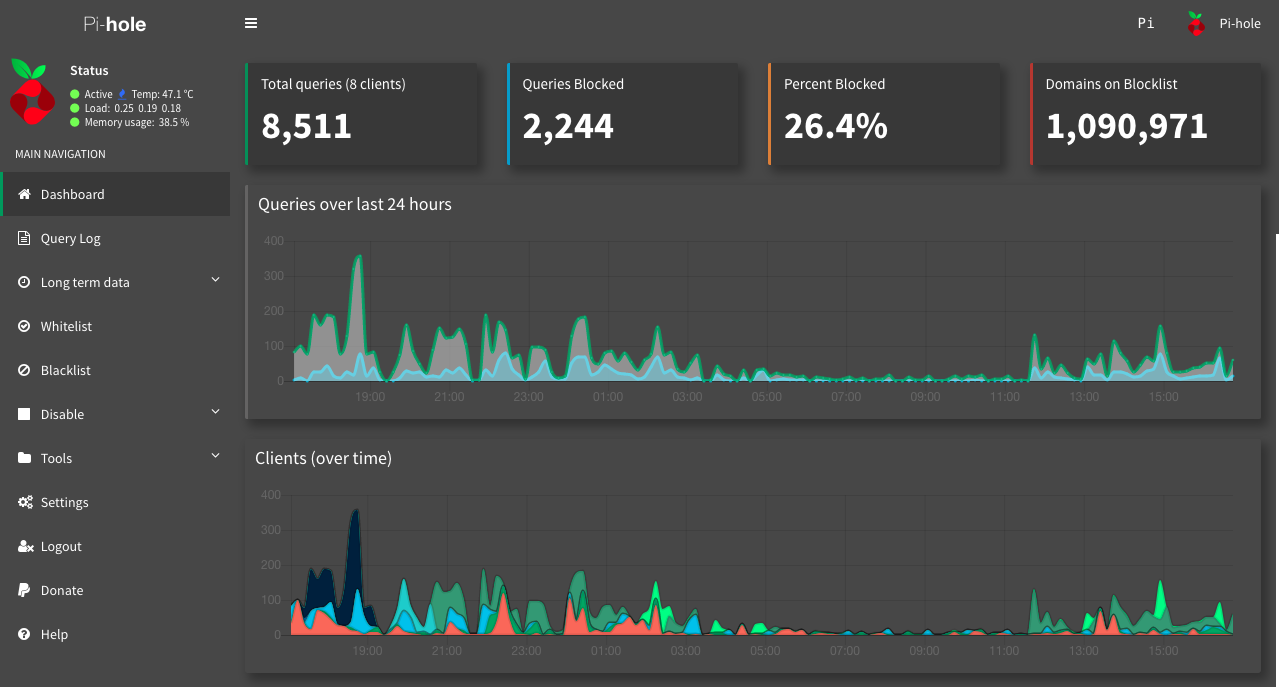Viewport: 1279px width, 687px height.
Task: Click the Domains on Blocklist stat box
Action: [x=1145, y=114]
